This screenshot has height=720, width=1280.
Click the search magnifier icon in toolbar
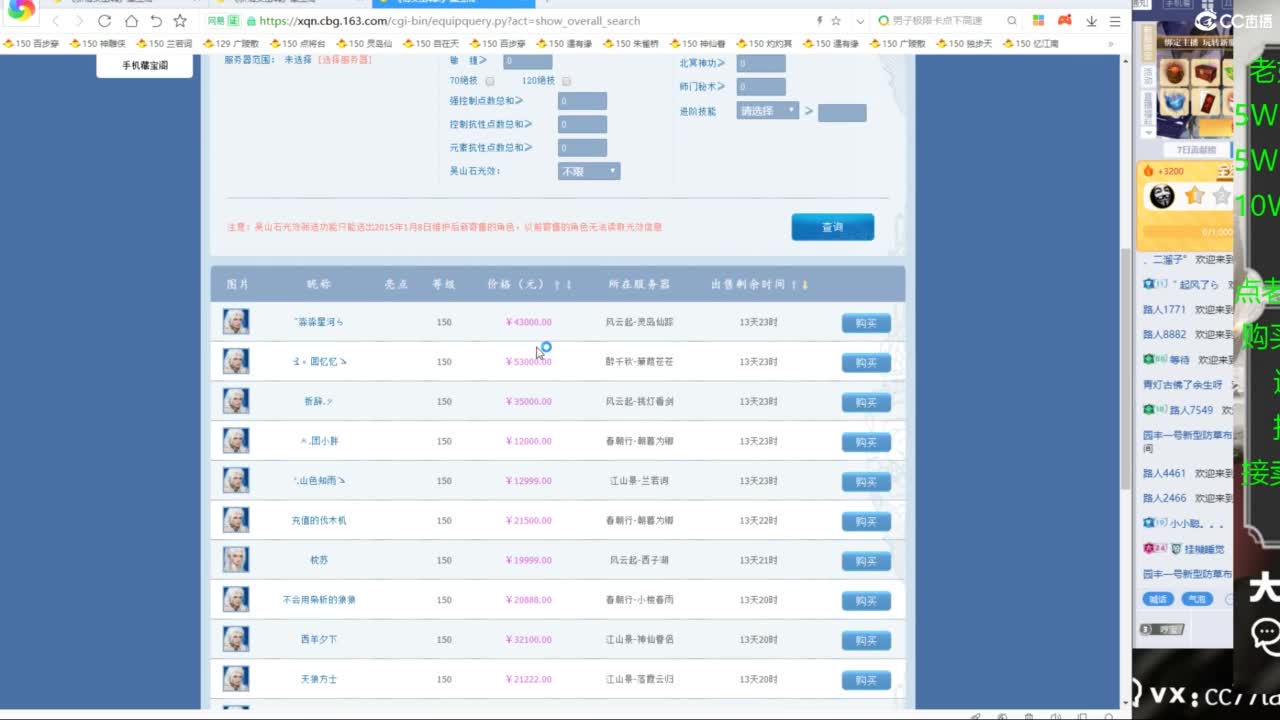pos(1012,21)
